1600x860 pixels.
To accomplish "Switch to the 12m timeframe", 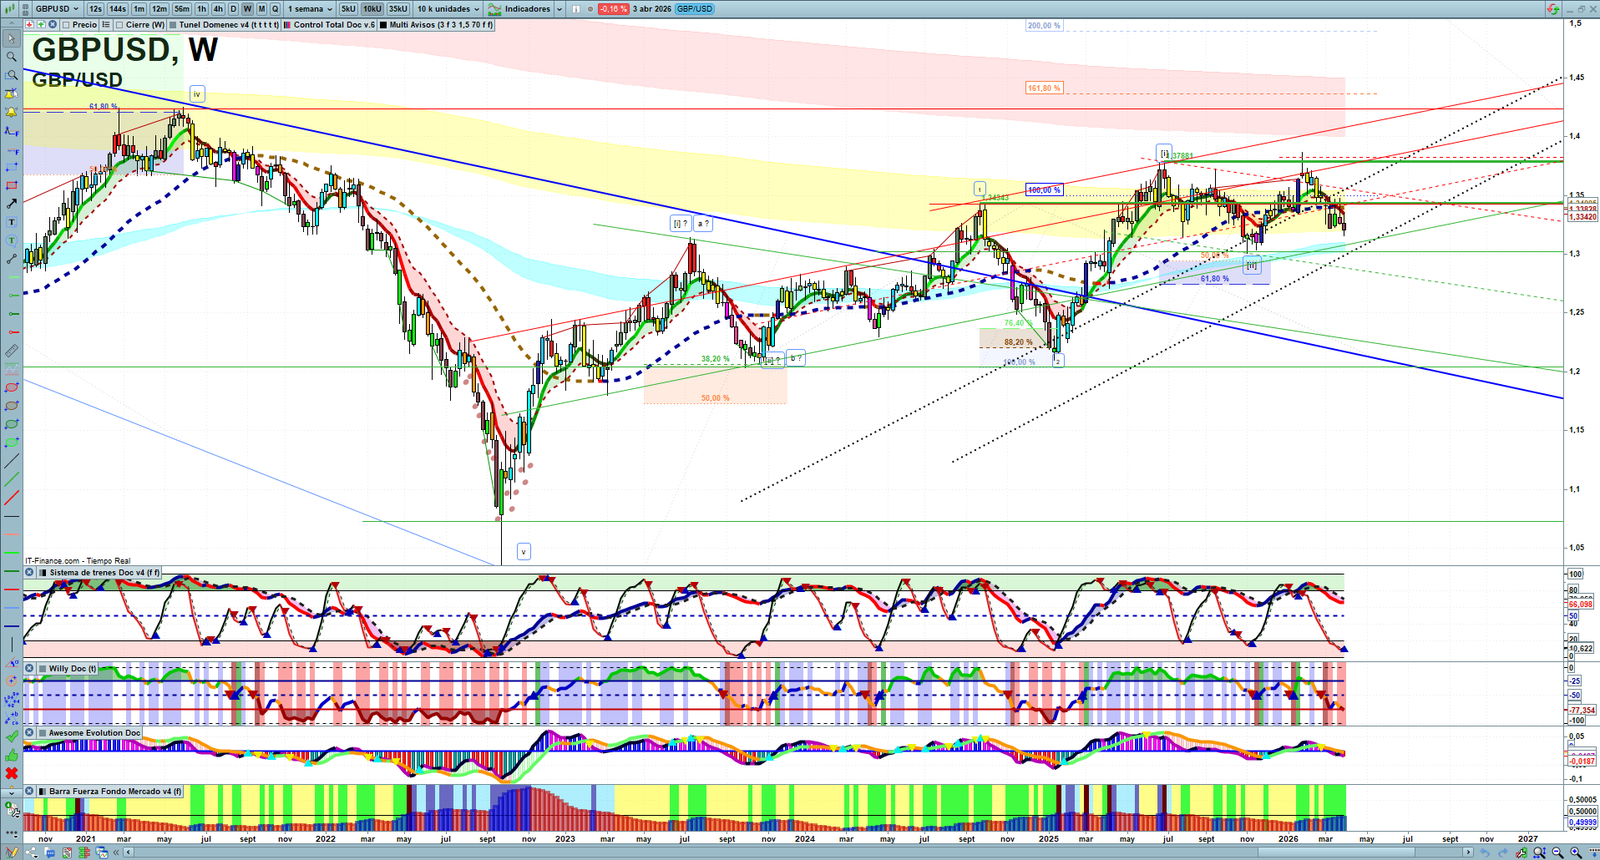I will (x=159, y=9).
